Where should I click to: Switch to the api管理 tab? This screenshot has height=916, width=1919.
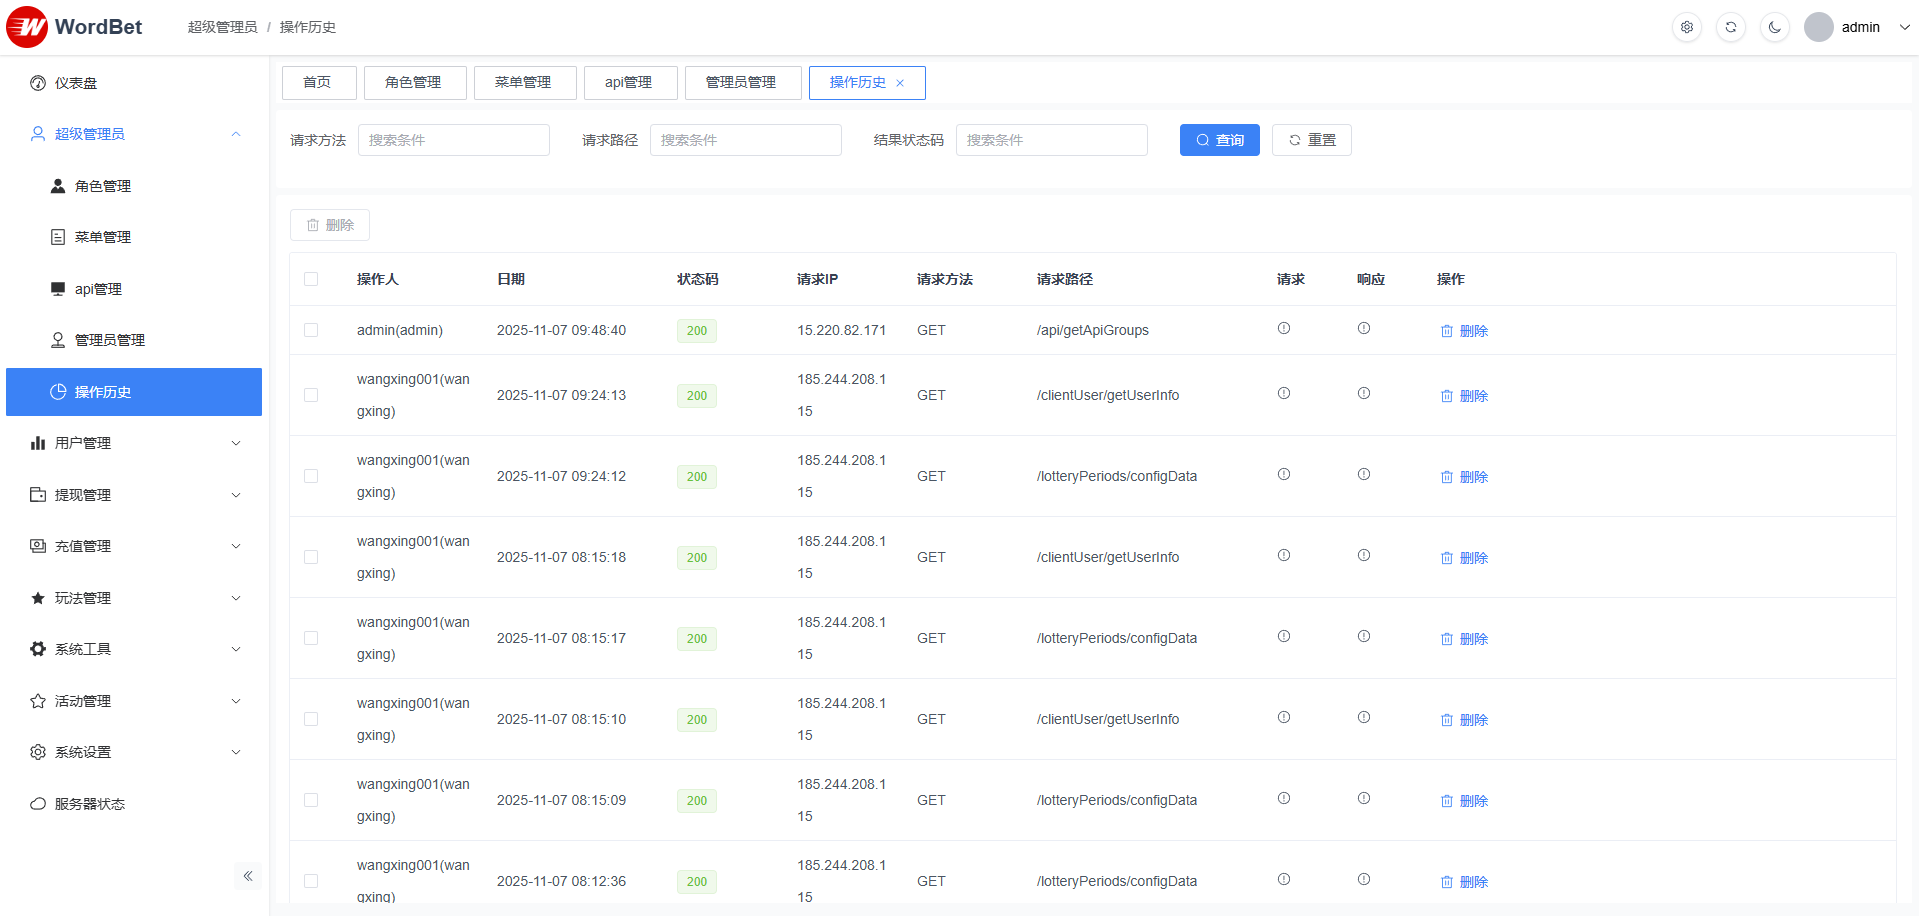[628, 83]
